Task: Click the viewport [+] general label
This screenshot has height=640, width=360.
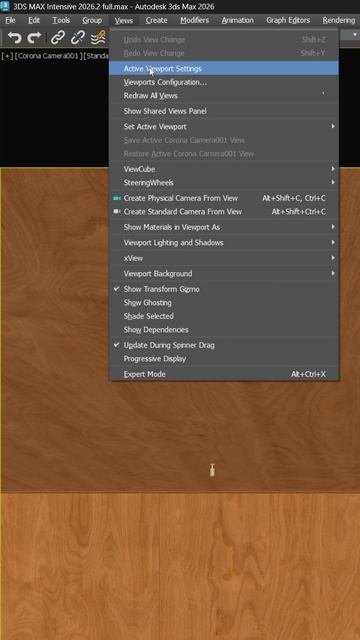Action: 7,56
